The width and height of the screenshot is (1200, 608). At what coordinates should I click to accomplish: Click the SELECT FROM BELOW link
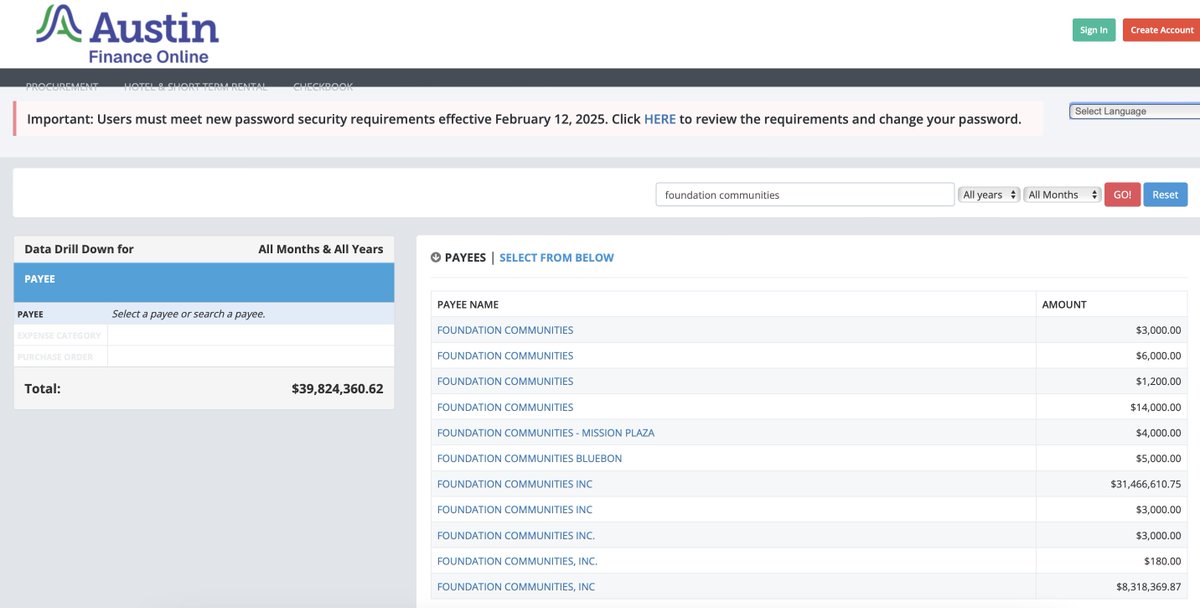click(x=557, y=258)
